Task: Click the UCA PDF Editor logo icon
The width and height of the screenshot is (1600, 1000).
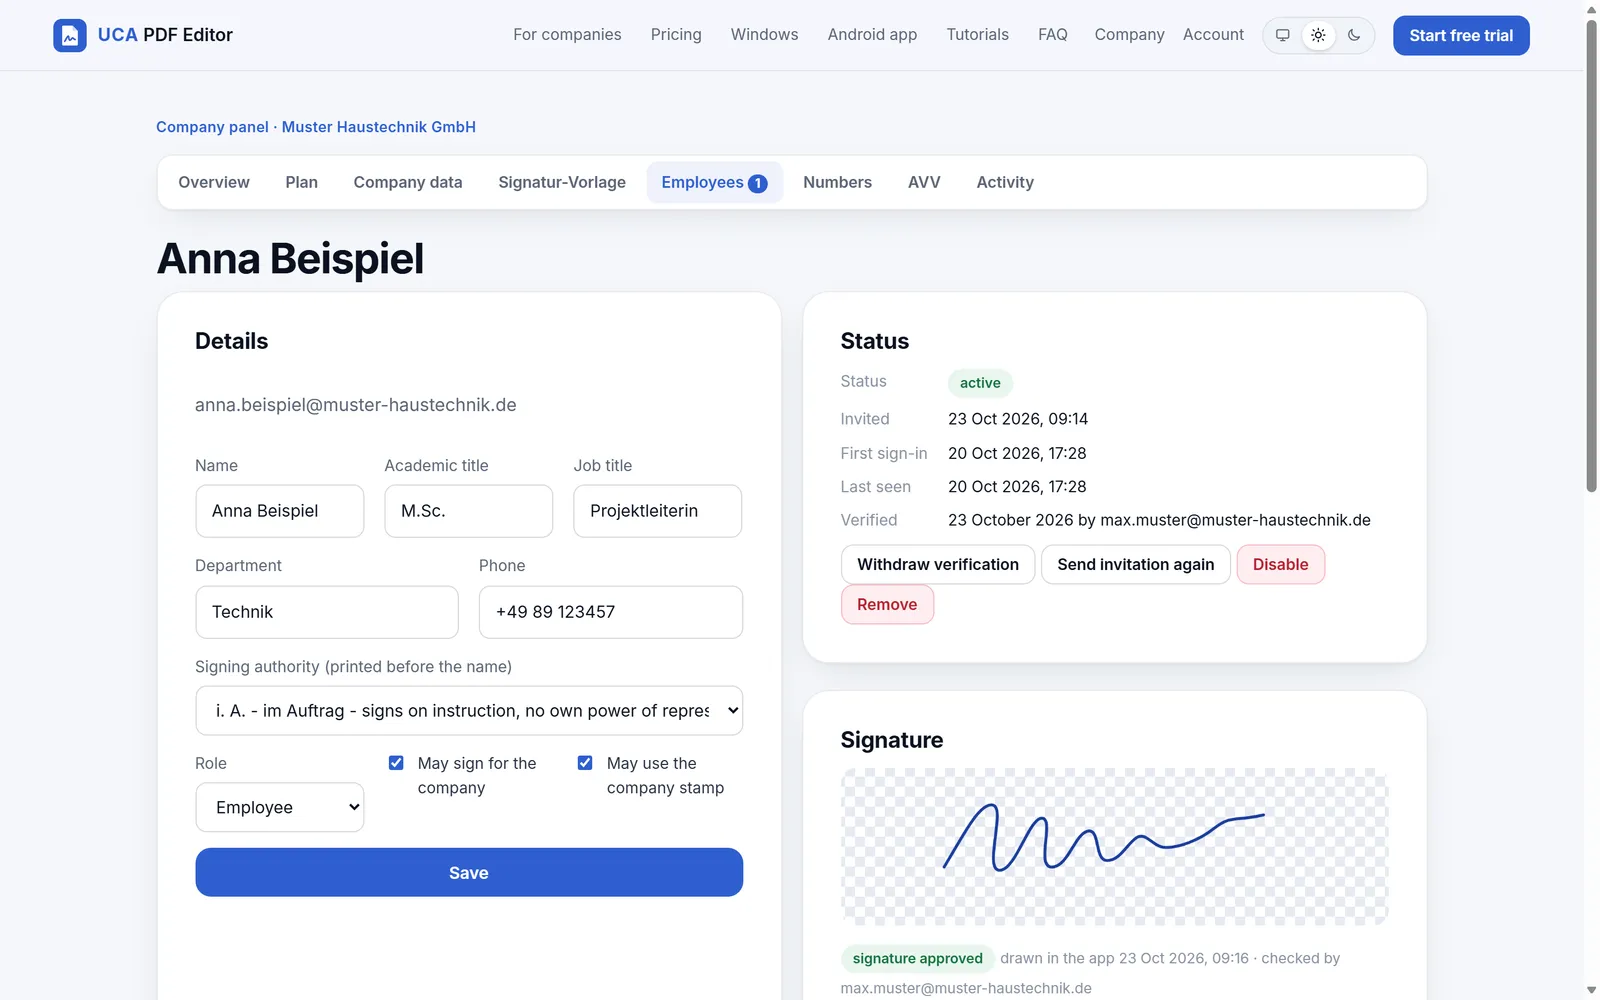Action: tap(70, 35)
